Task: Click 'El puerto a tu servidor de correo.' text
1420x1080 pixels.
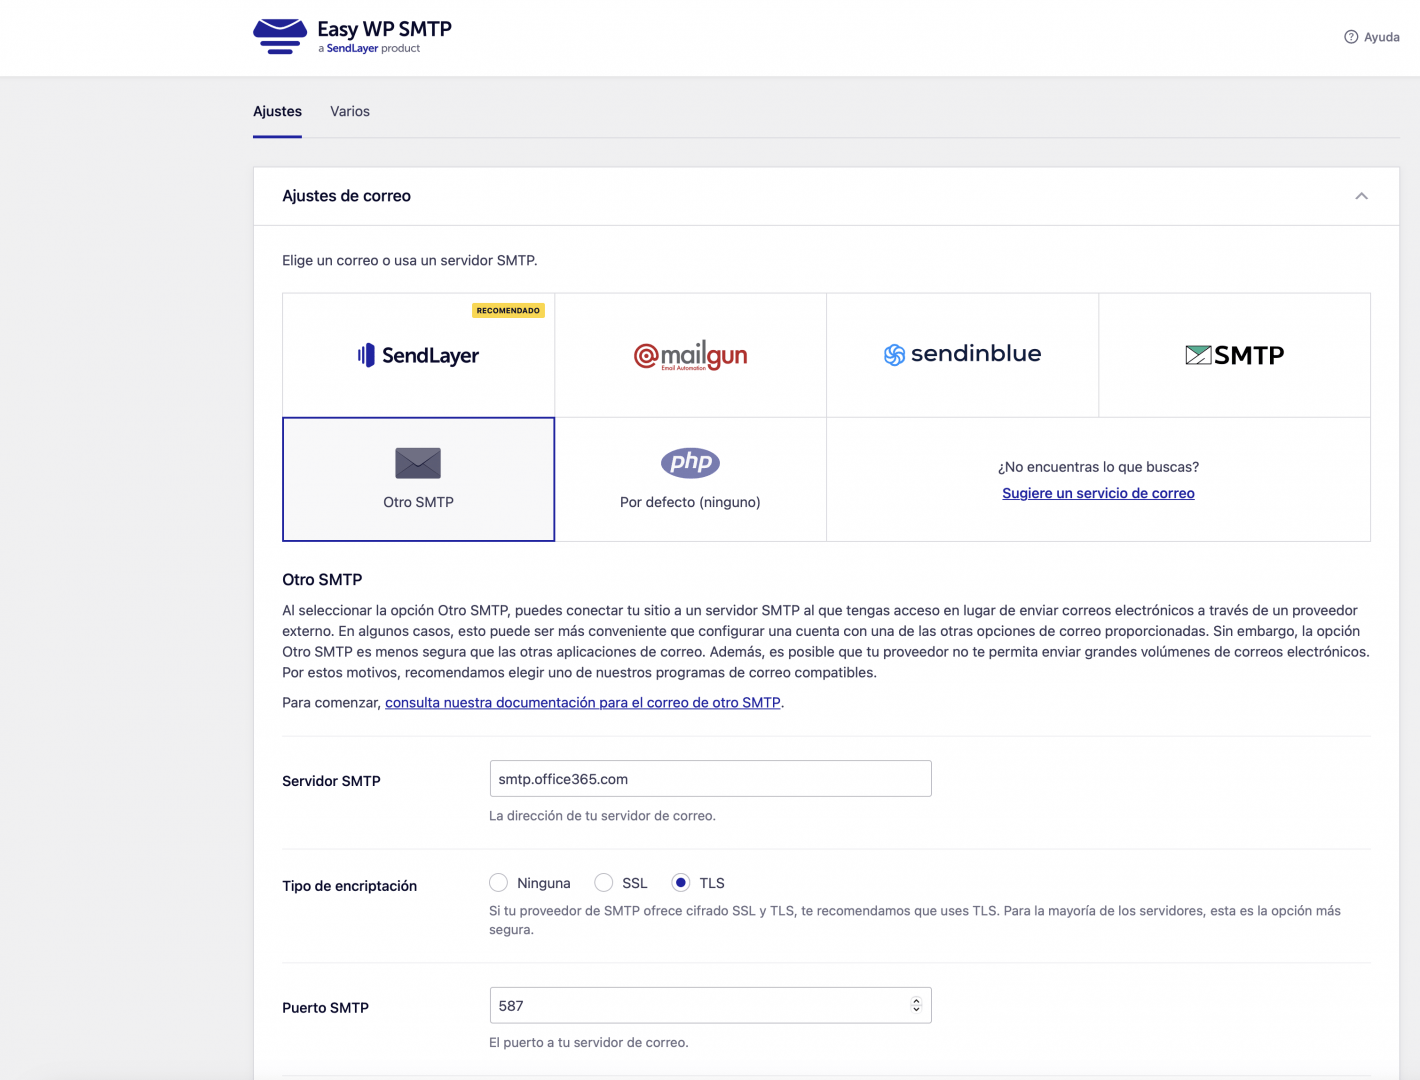Action: point(588,1043)
